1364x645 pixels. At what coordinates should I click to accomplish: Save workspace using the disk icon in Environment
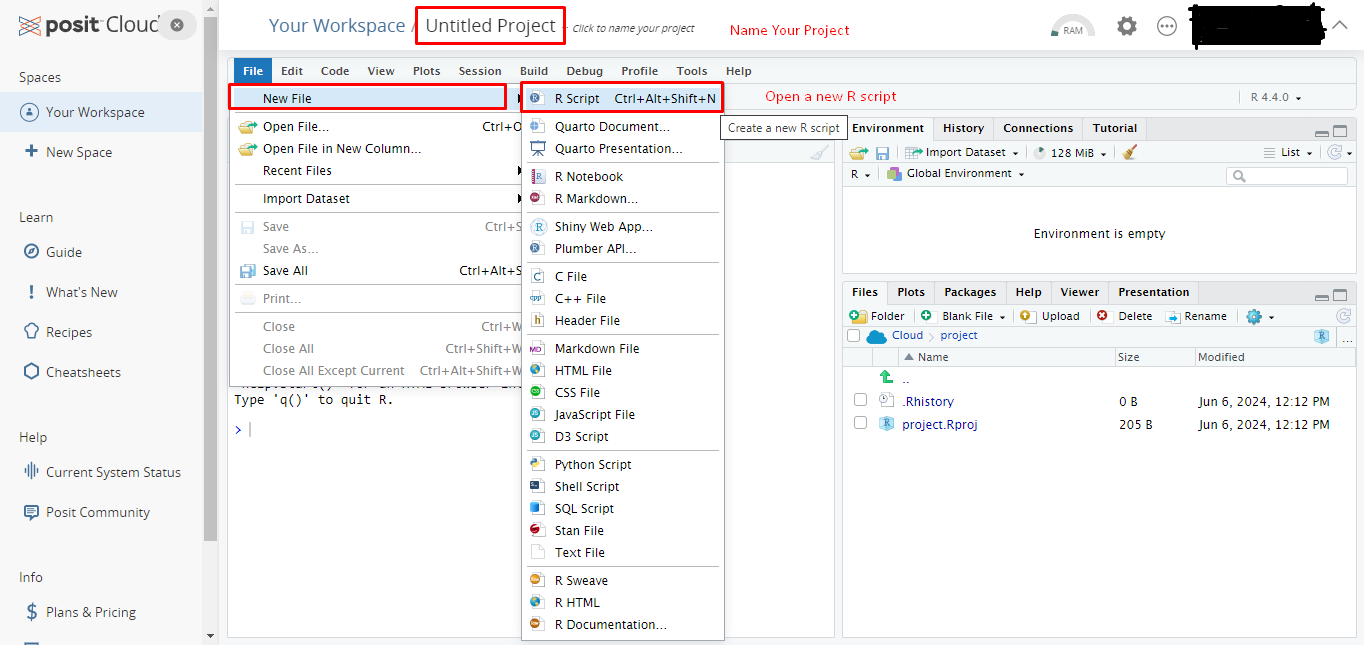(x=882, y=153)
